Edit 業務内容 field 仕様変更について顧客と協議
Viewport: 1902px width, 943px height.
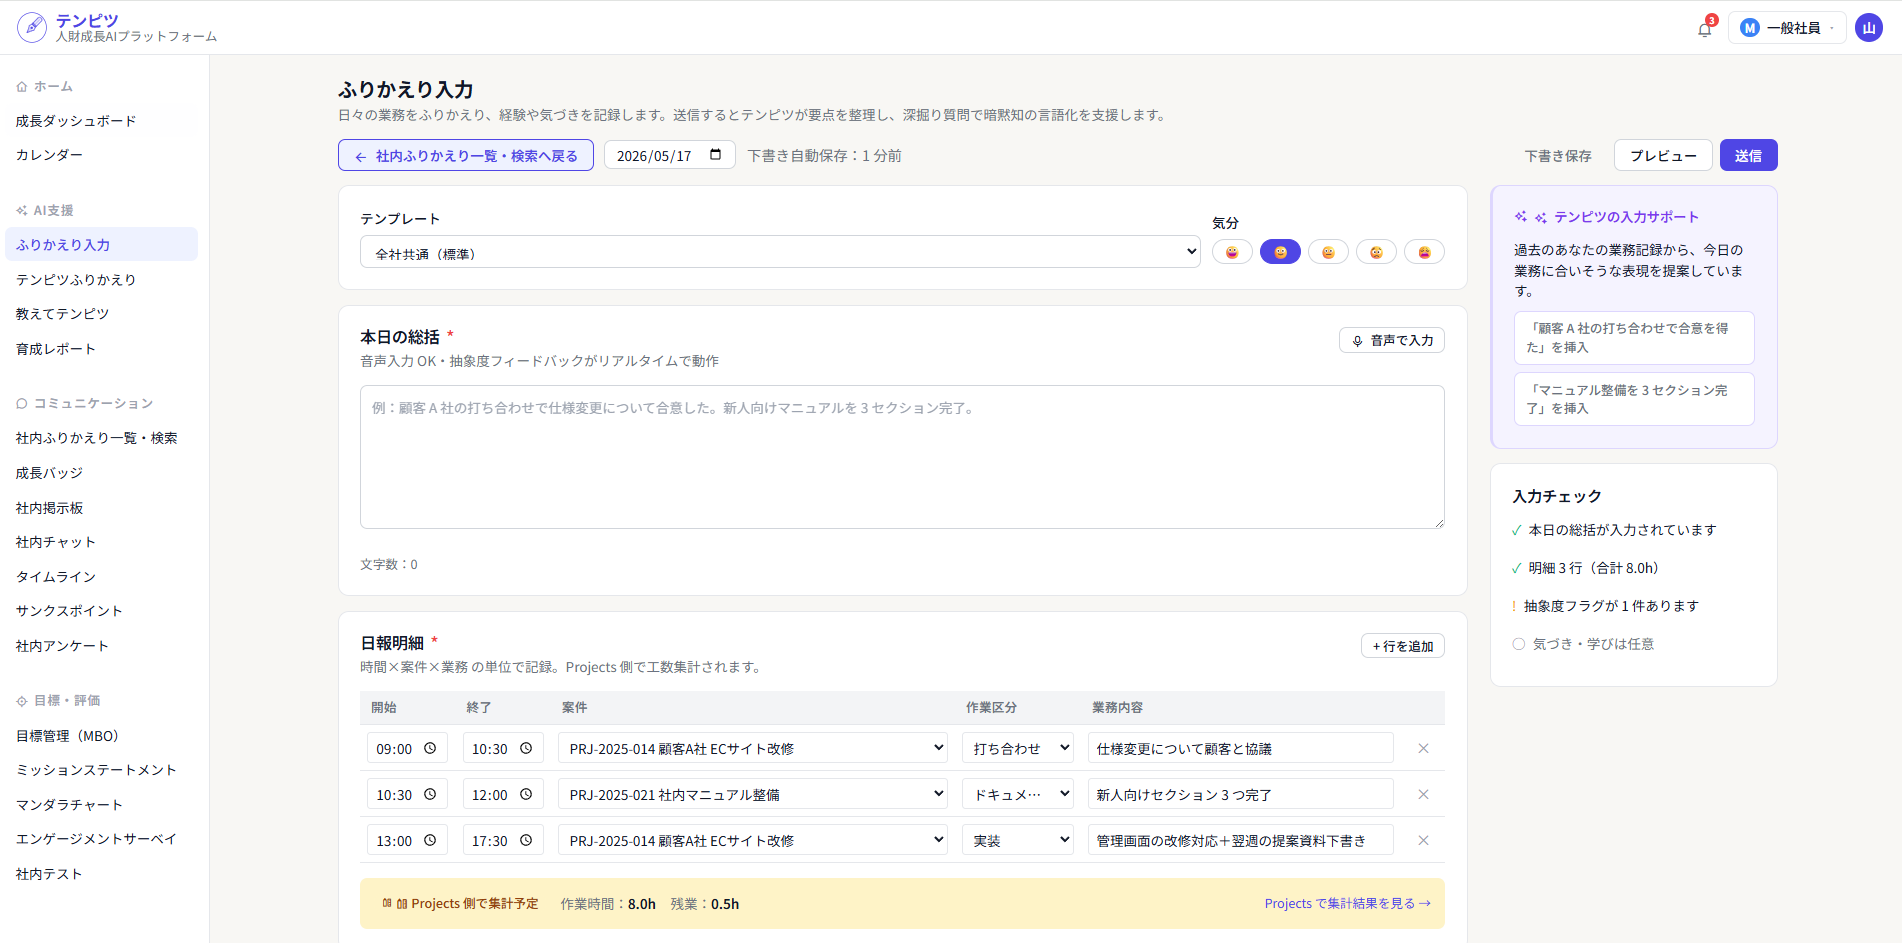coord(1240,748)
